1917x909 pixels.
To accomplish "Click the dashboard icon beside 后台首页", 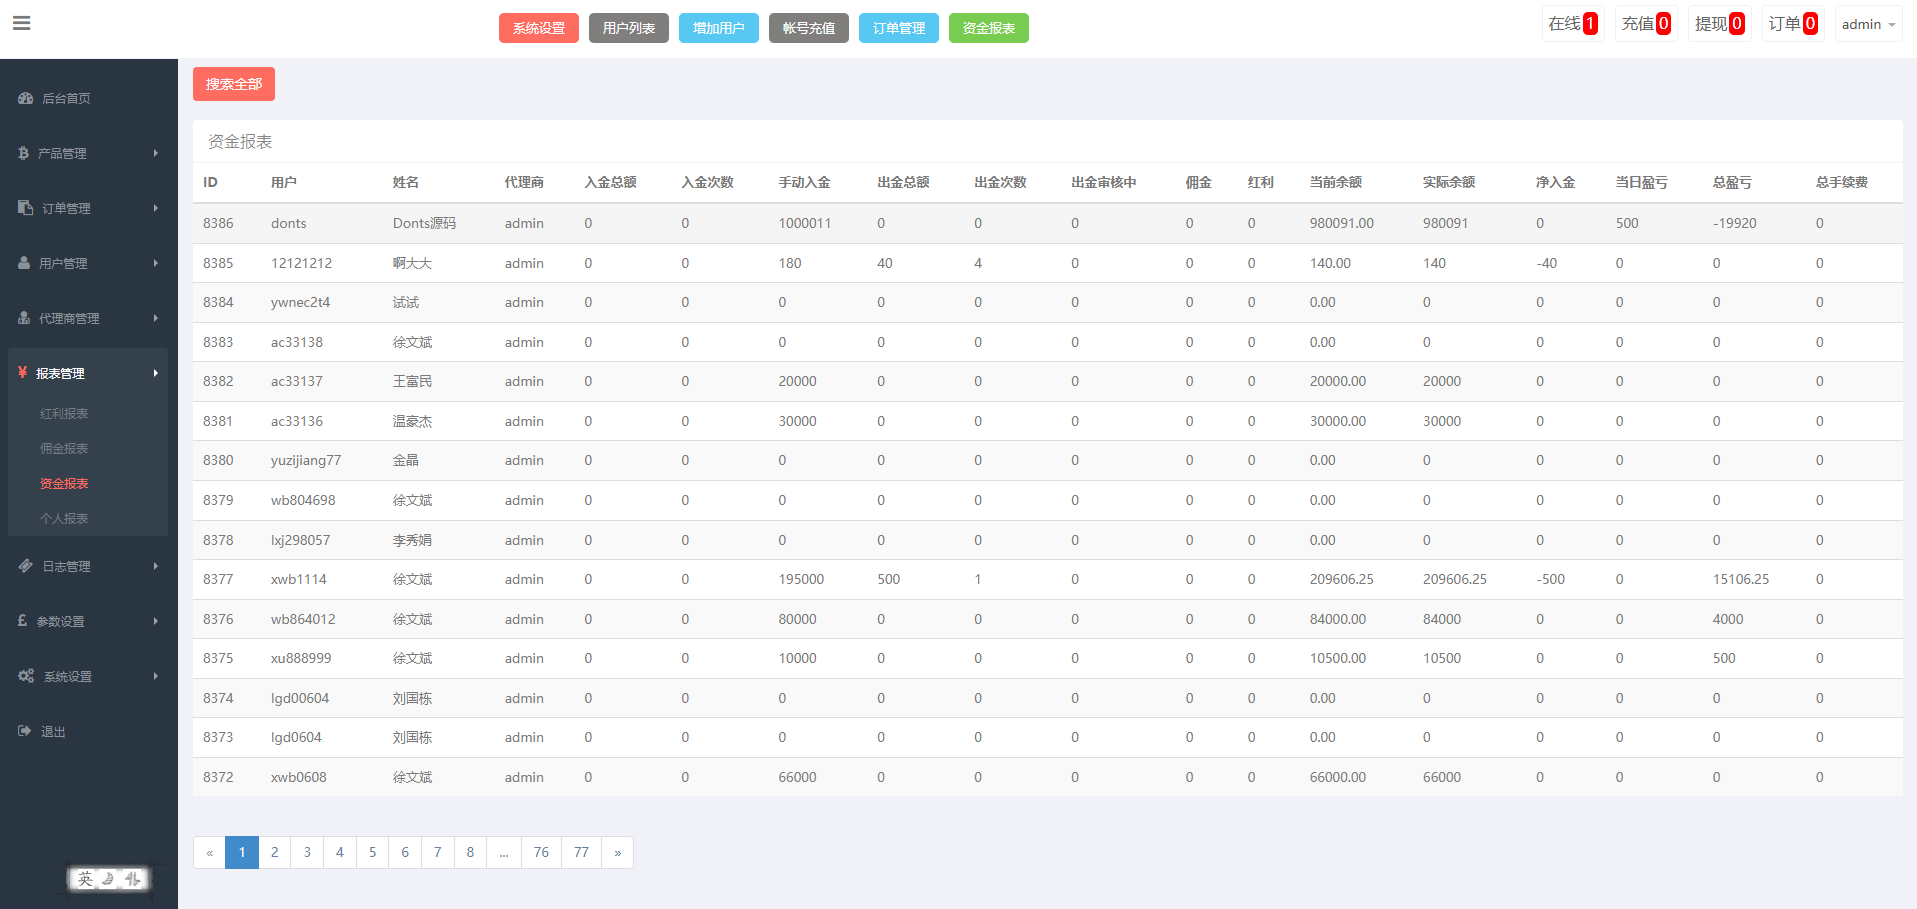I will tap(26, 98).
